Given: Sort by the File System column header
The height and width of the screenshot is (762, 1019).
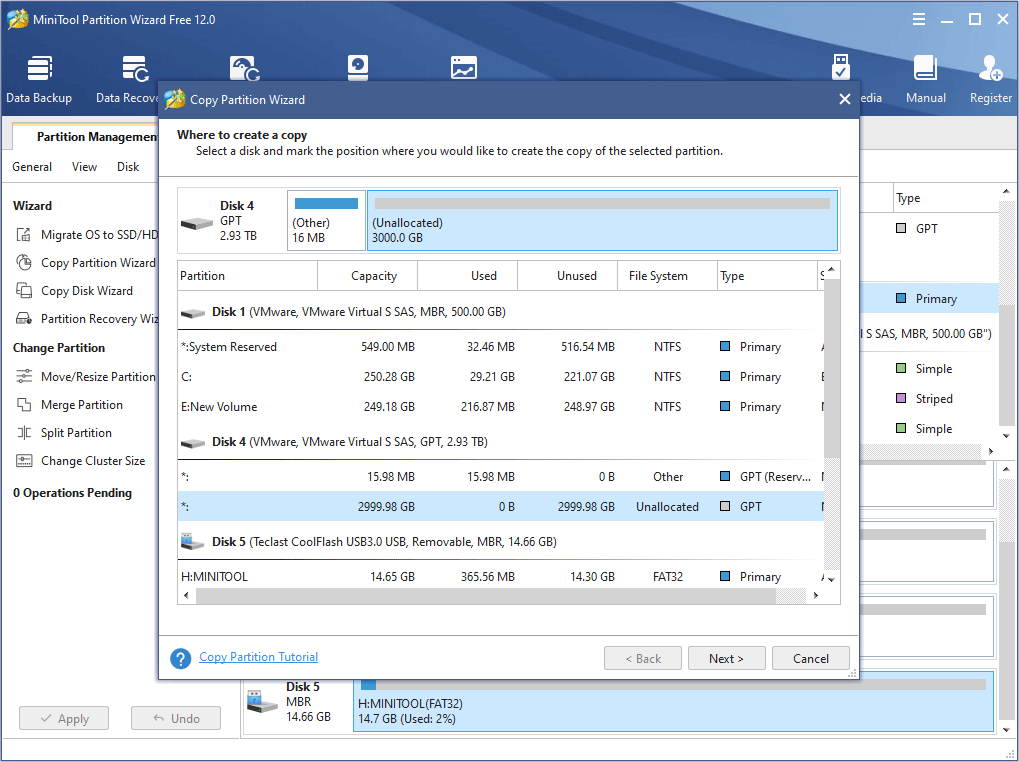Looking at the screenshot, I should point(667,275).
